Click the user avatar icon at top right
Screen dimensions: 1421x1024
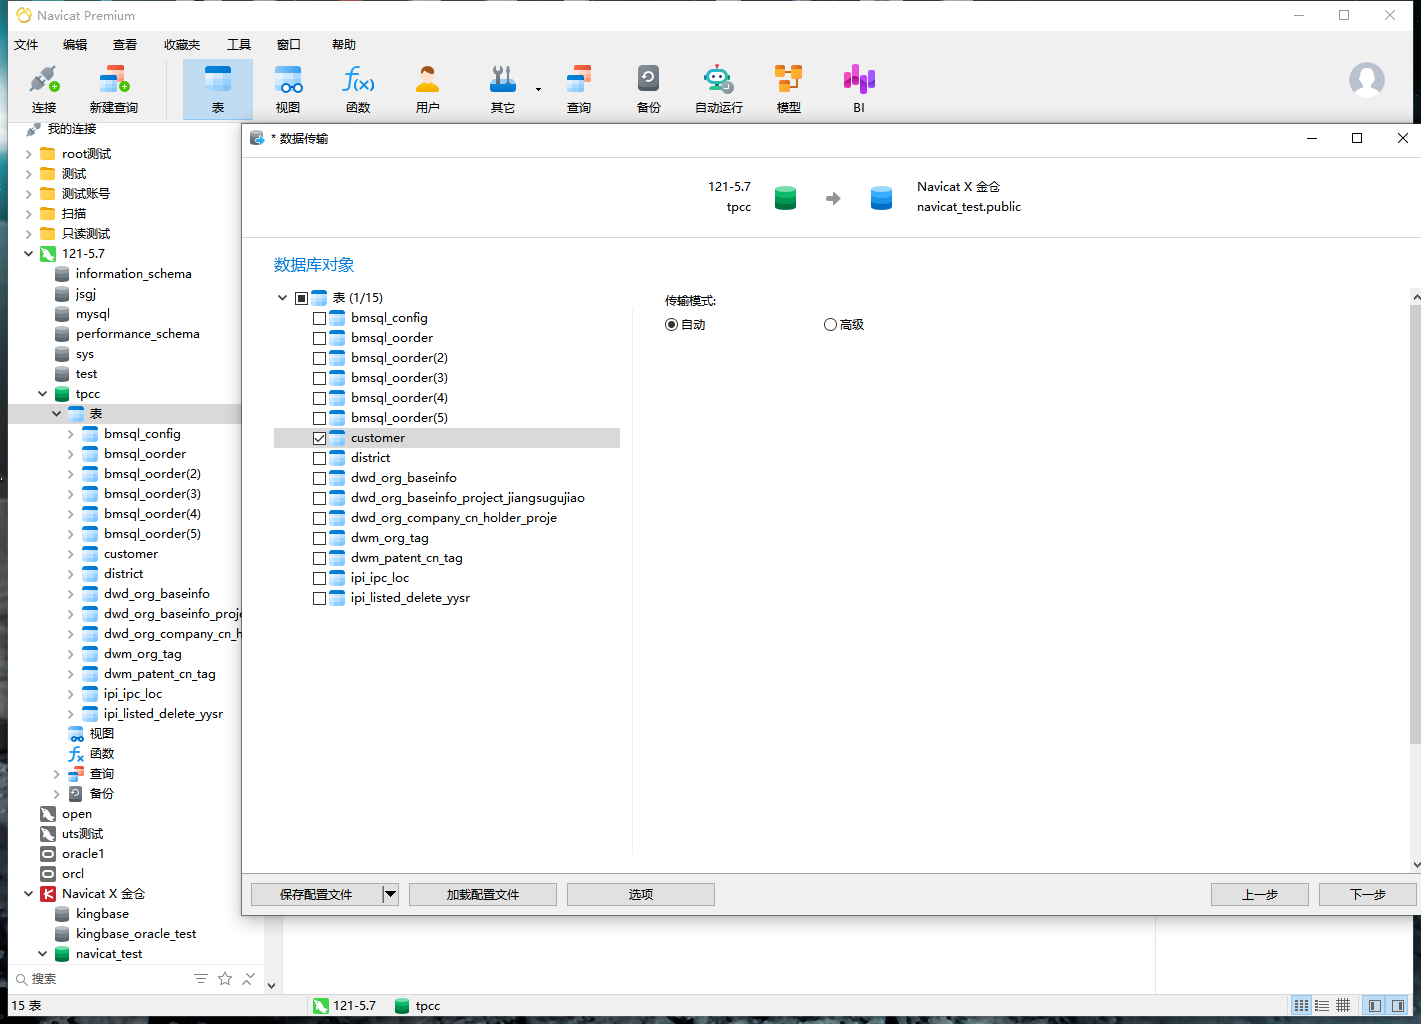tap(1367, 80)
